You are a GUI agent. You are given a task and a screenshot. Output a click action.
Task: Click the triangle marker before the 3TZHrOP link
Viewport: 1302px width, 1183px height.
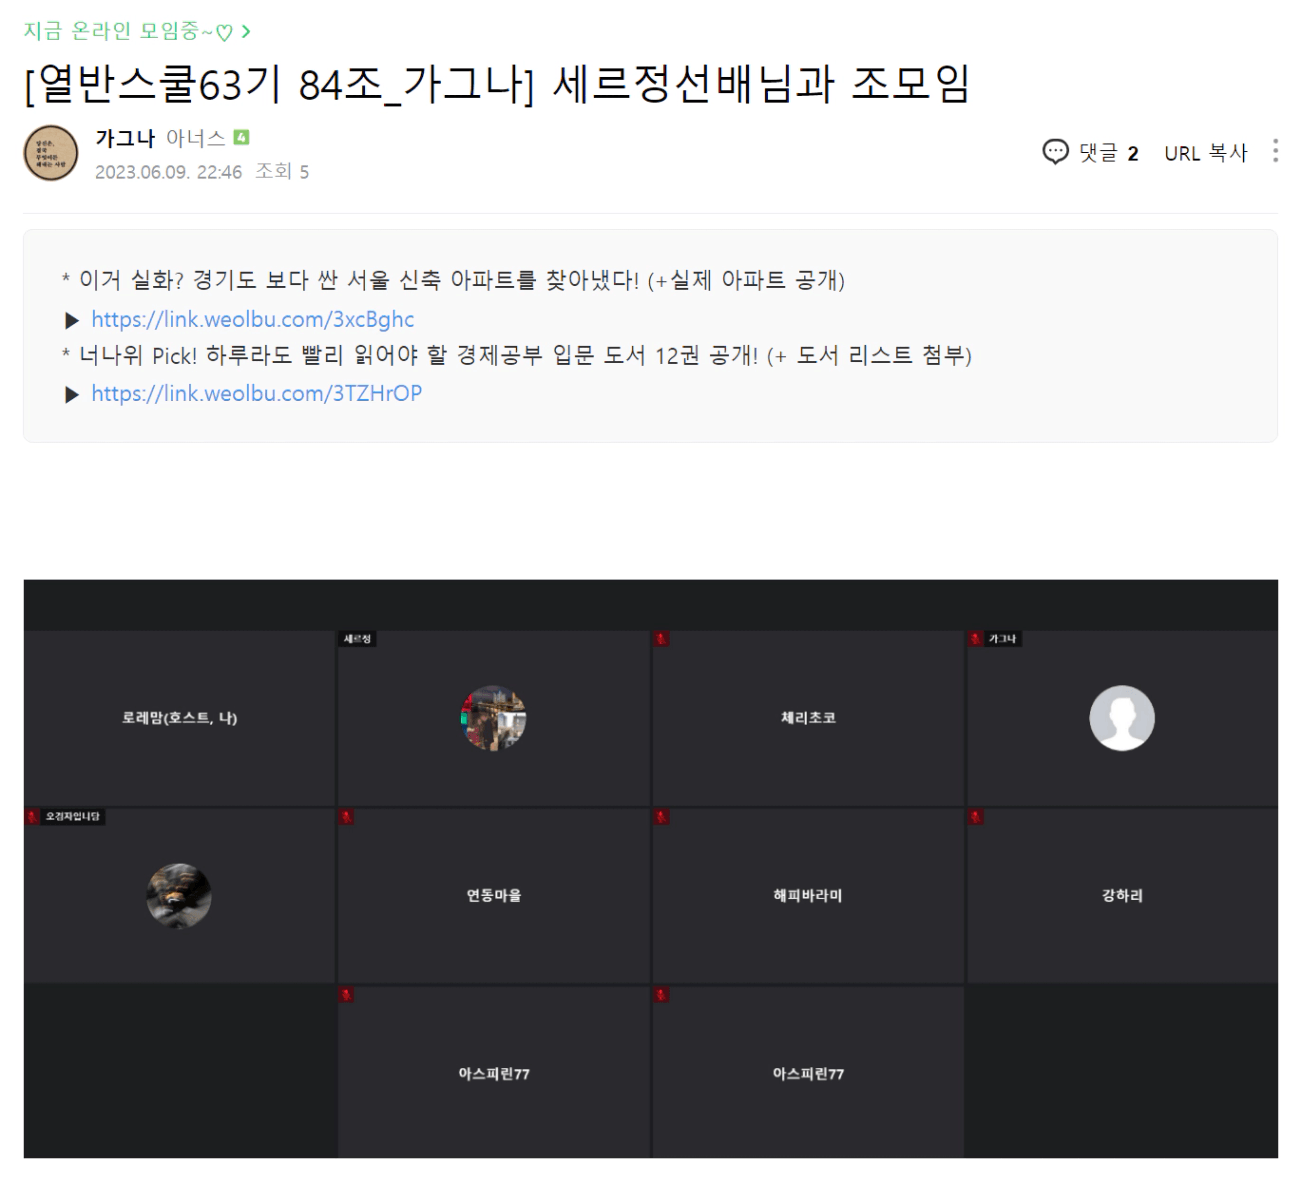click(72, 394)
